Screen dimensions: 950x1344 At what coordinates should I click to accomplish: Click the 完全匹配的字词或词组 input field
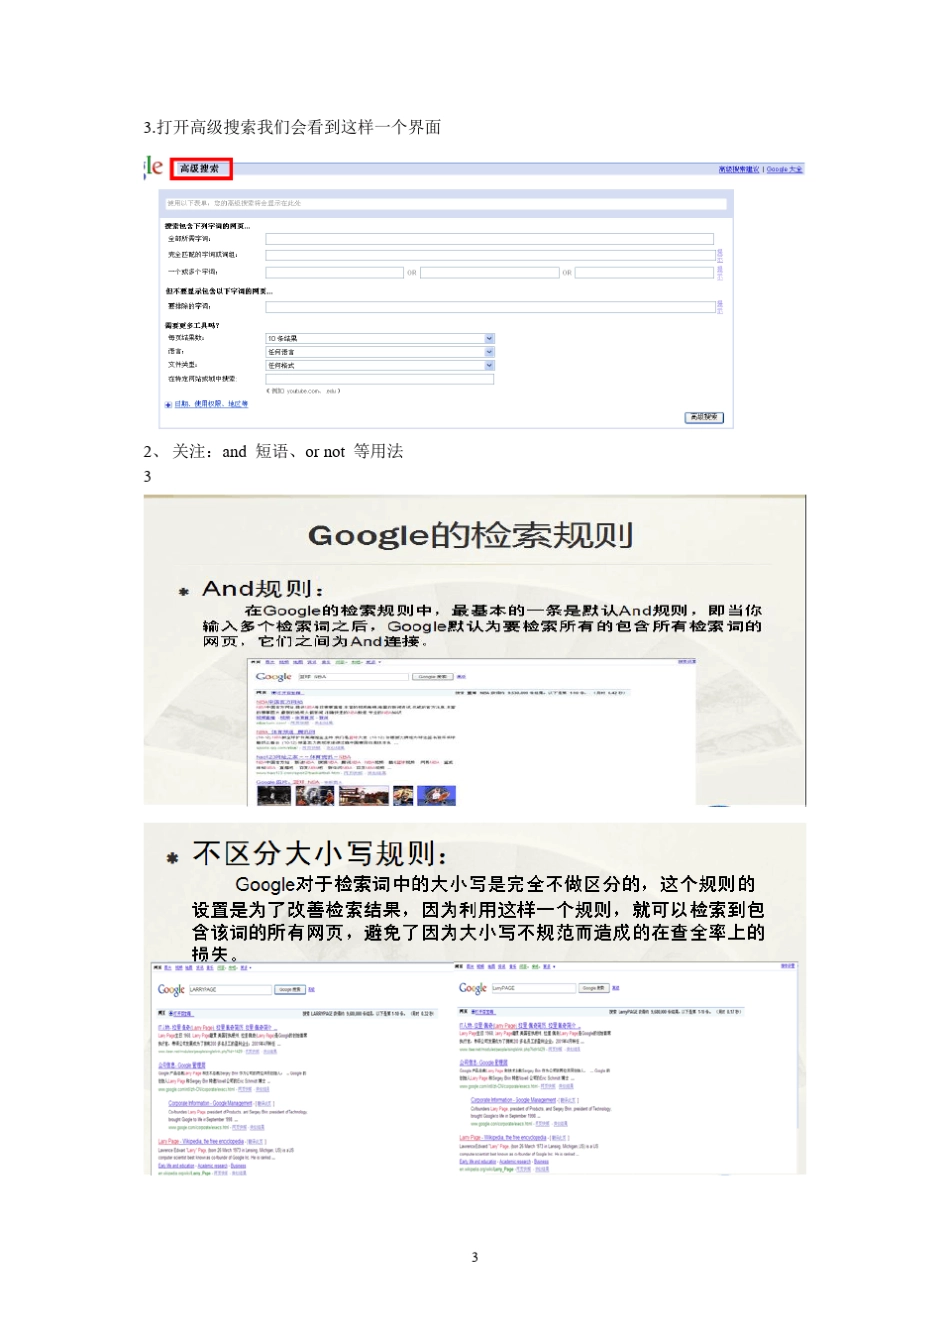click(x=489, y=255)
